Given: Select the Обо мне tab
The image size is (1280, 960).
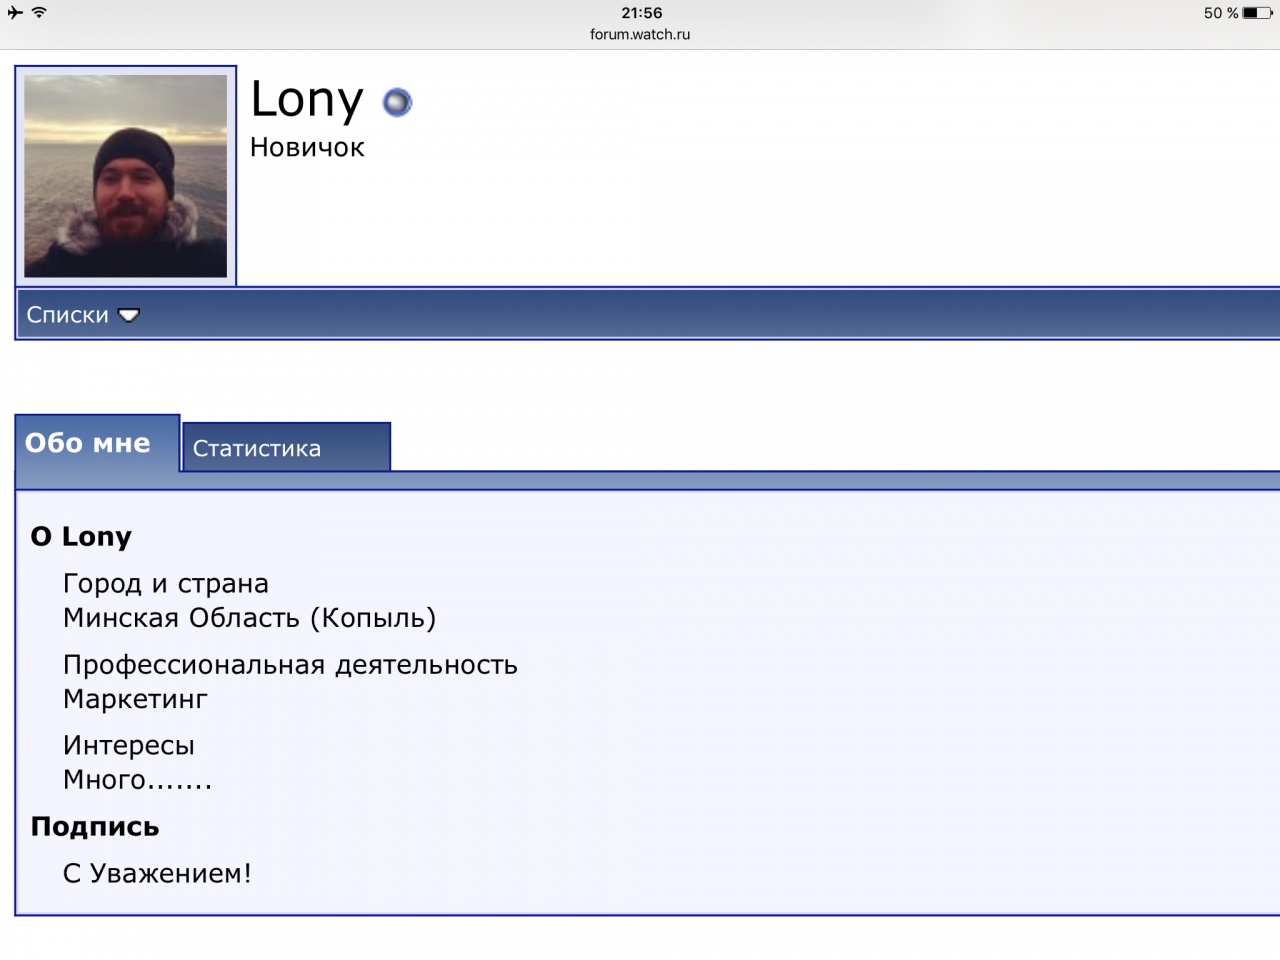Looking at the screenshot, I should click(88, 443).
